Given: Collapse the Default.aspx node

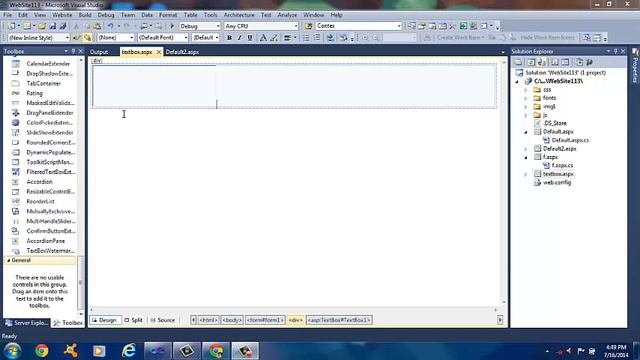Looking at the screenshot, I should click(526, 132).
